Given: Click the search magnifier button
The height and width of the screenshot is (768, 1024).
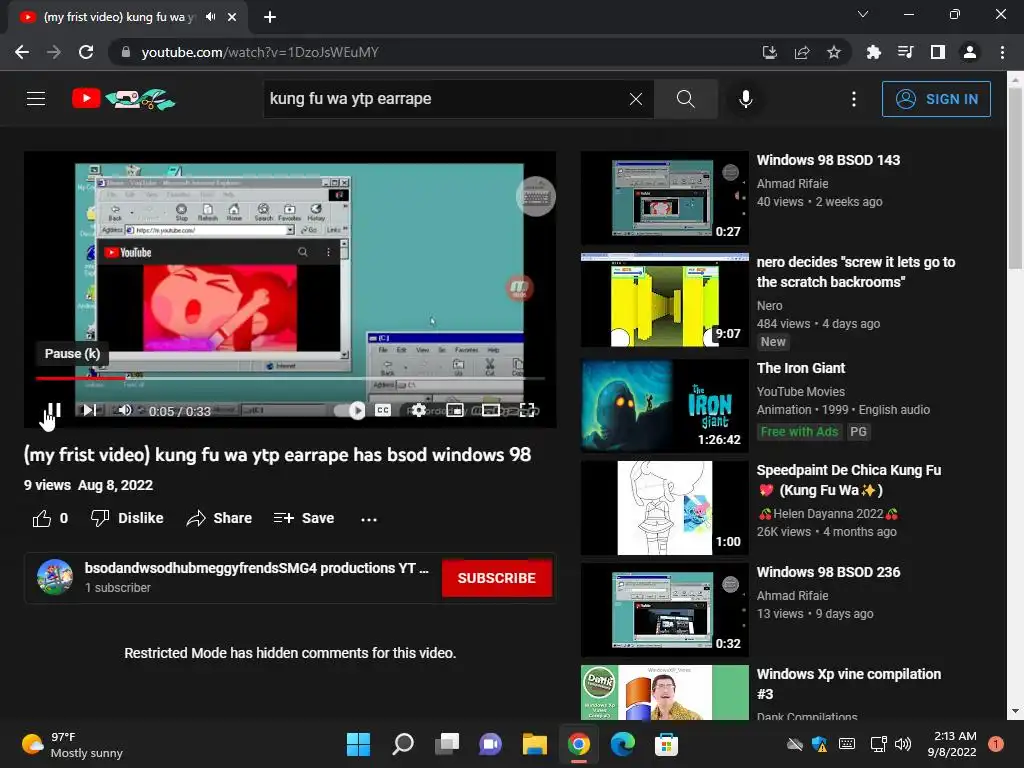Looking at the screenshot, I should point(686,99).
